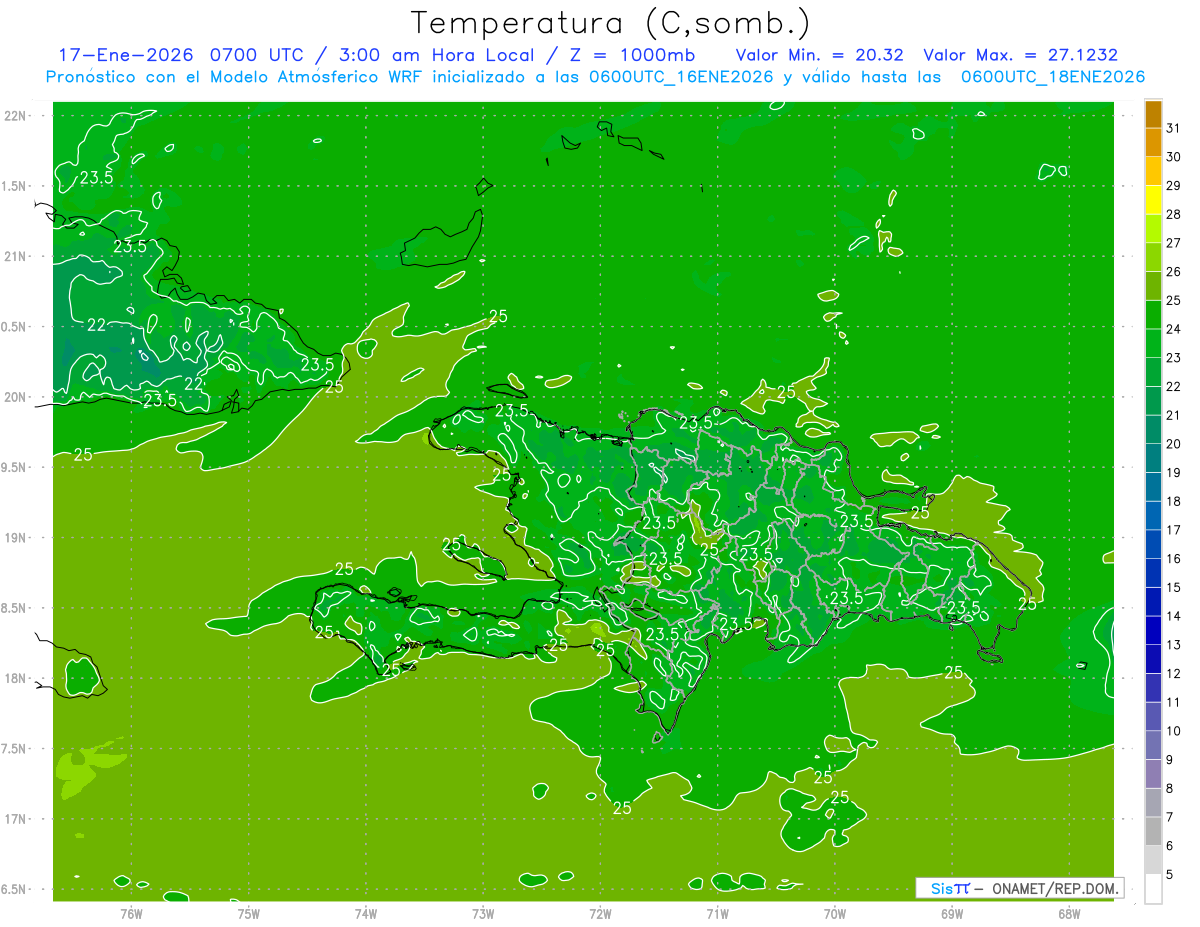This screenshot has width=1200, height=927.
Task: Click the color scale value 21
Action: click(1174, 415)
